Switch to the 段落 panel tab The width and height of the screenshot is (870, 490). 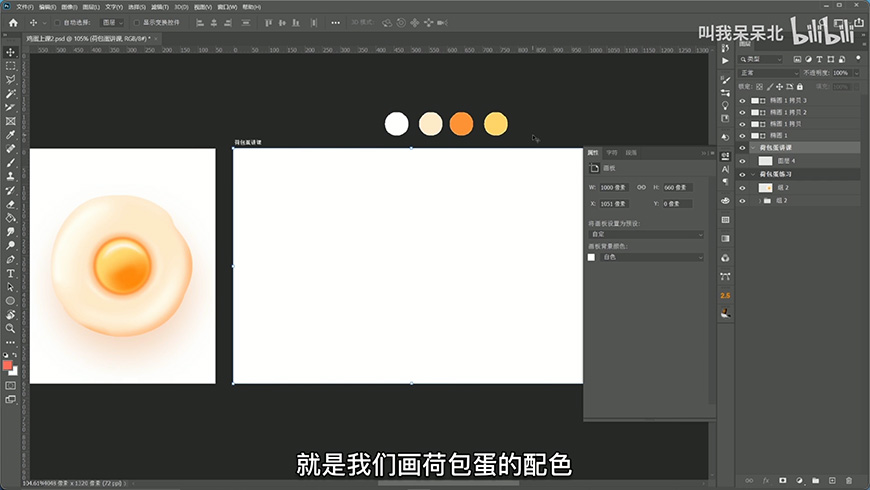[x=631, y=153]
